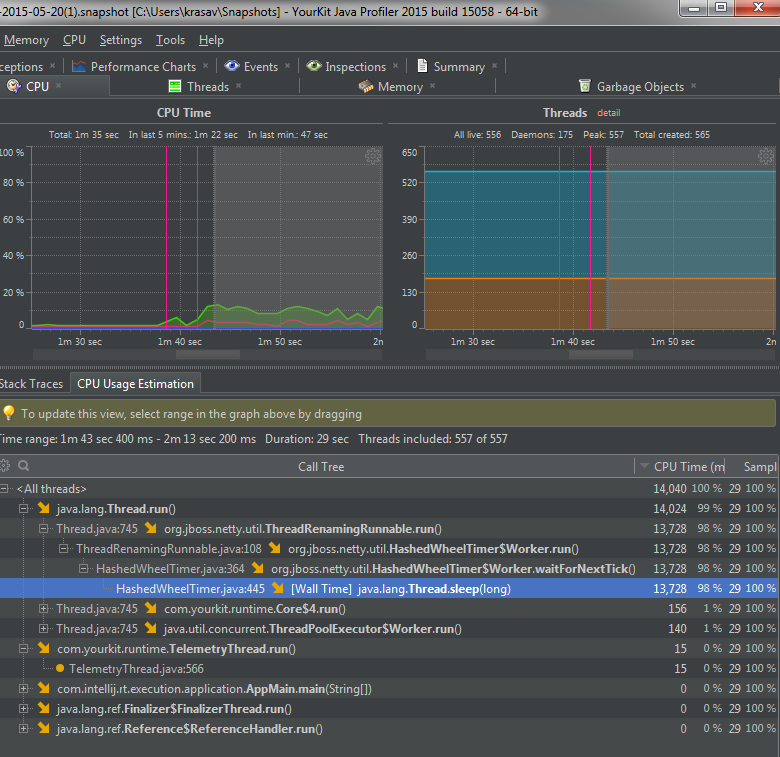Expand the Finalizer$FinalizerThread.run() node
Image resolution: width=780 pixels, height=757 pixels.
(x=23, y=709)
